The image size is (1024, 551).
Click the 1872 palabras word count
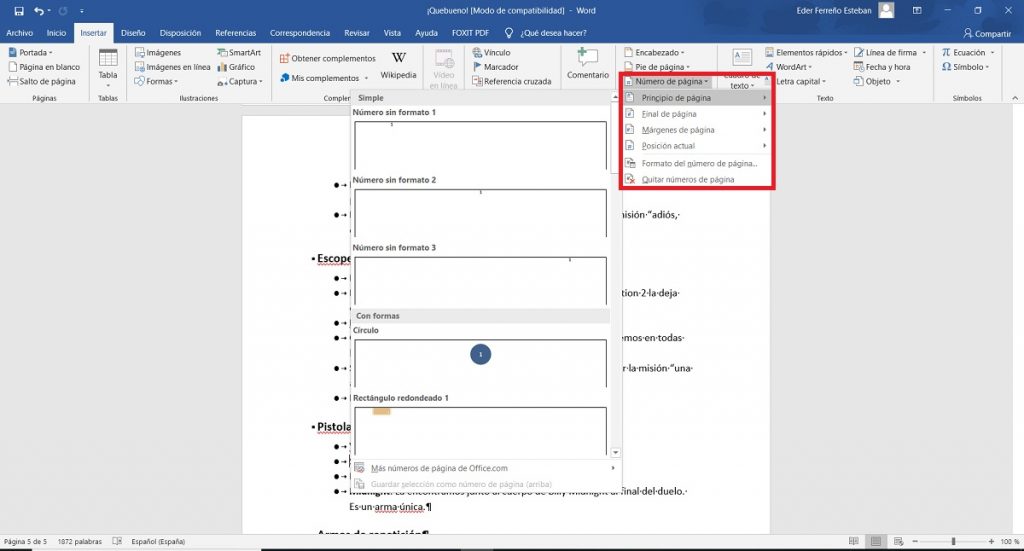point(80,541)
